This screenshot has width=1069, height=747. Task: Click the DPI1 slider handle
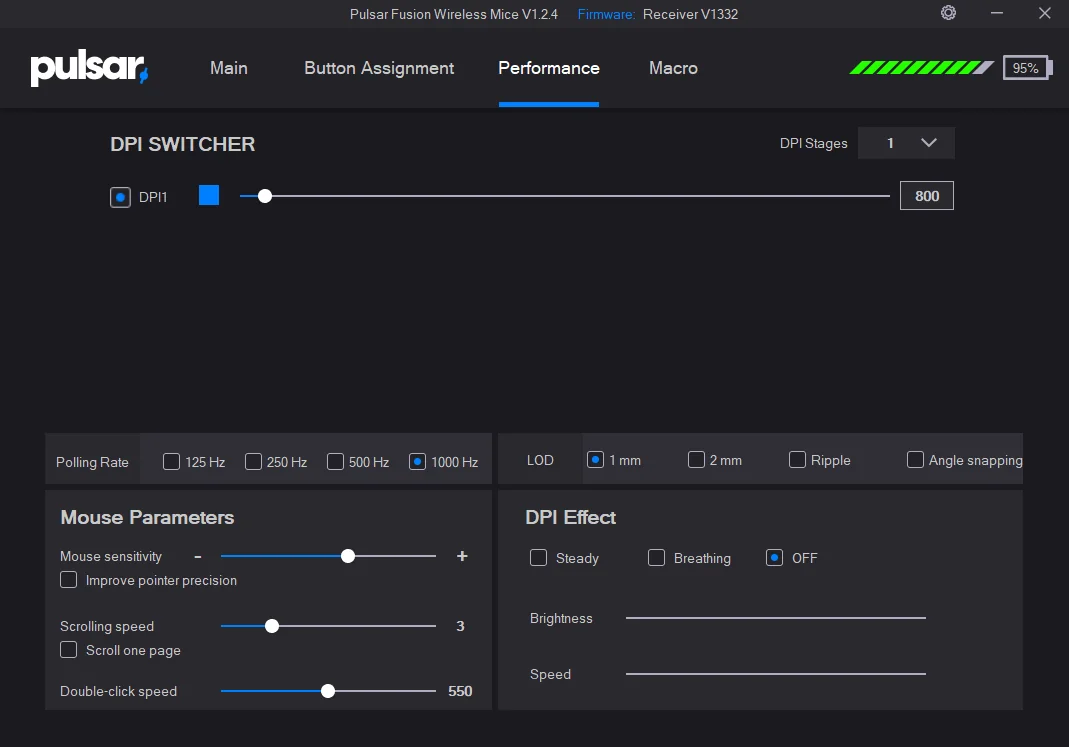pos(265,196)
